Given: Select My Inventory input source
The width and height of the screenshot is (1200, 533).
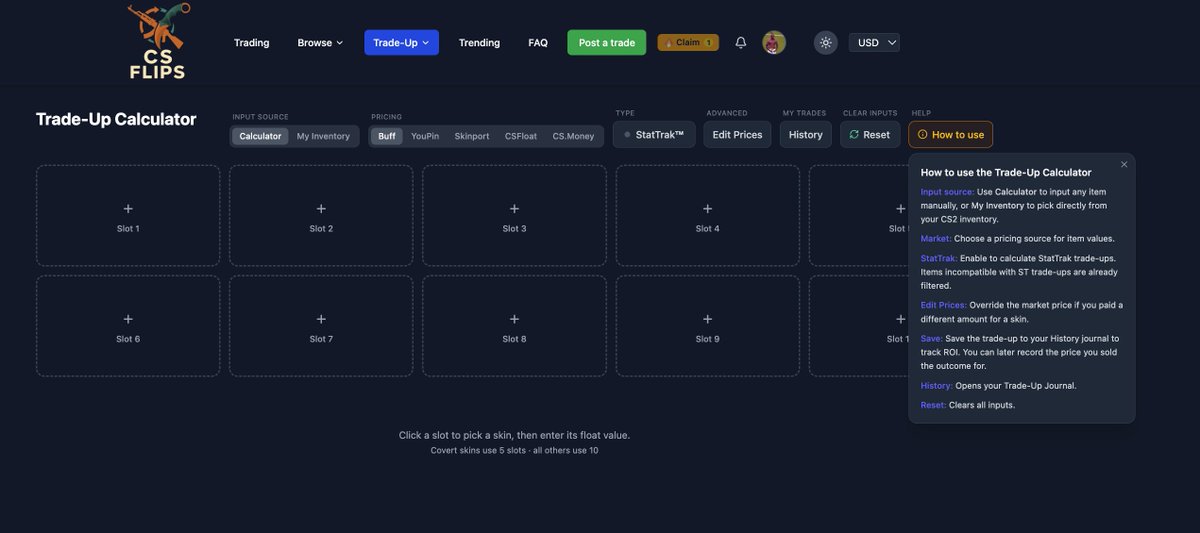Looking at the screenshot, I should pos(323,136).
